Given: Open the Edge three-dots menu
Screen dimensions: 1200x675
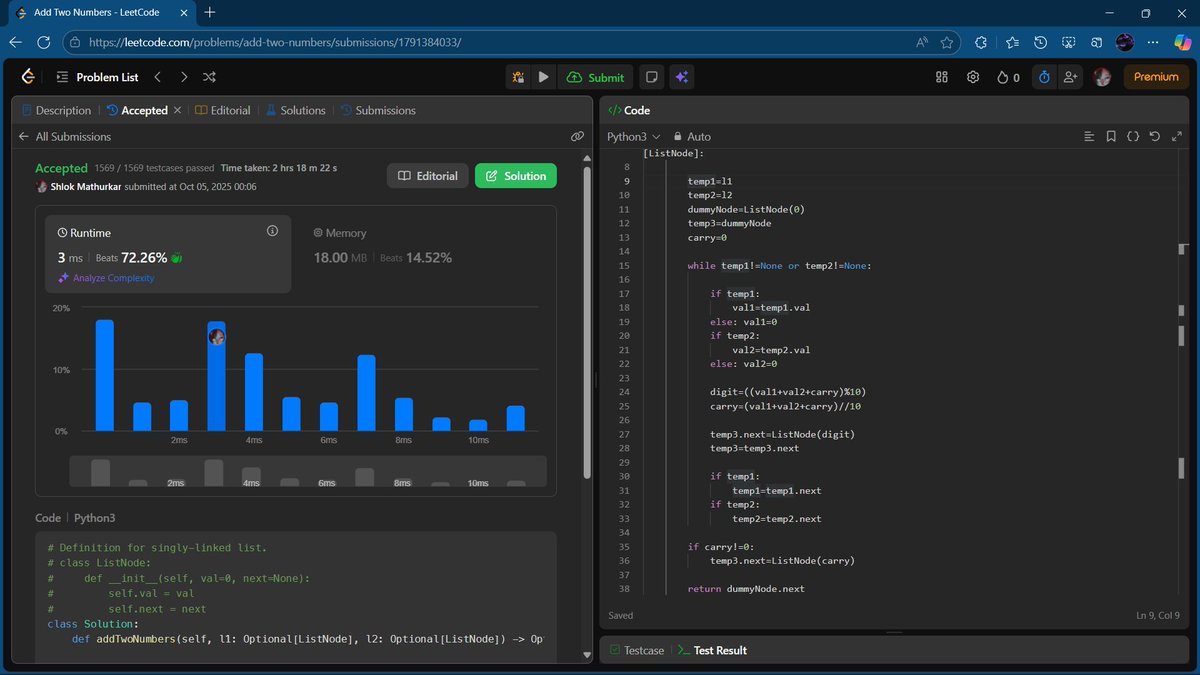Looking at the screenshot, I should [1154, 42].
